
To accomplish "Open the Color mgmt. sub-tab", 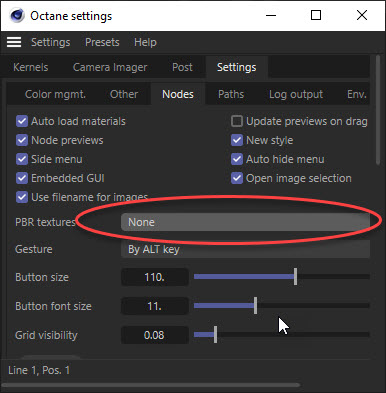I will click(55, 94).
